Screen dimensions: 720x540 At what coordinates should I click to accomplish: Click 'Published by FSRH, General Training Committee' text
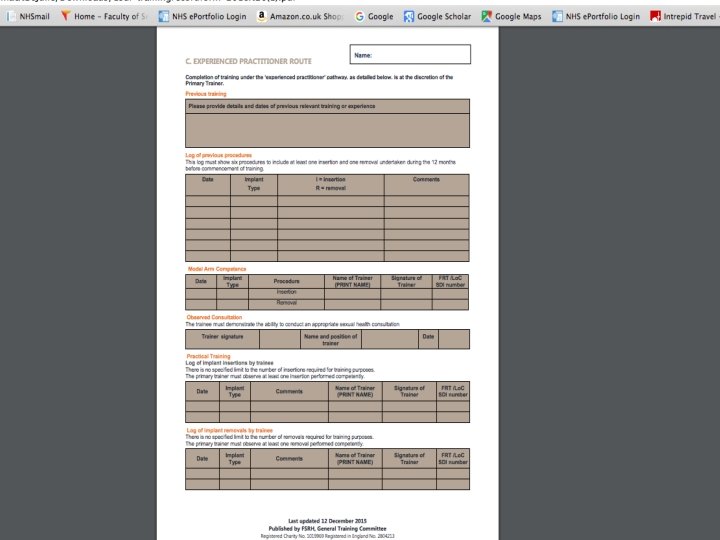[327, 529]
